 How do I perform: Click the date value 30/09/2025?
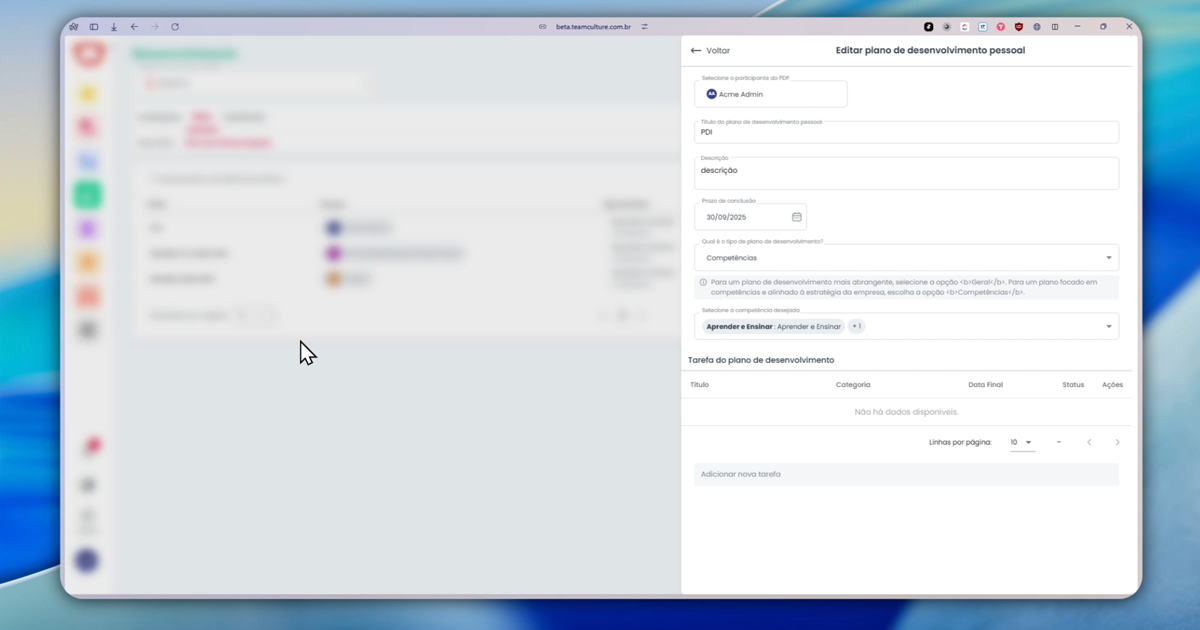(726, 217)
